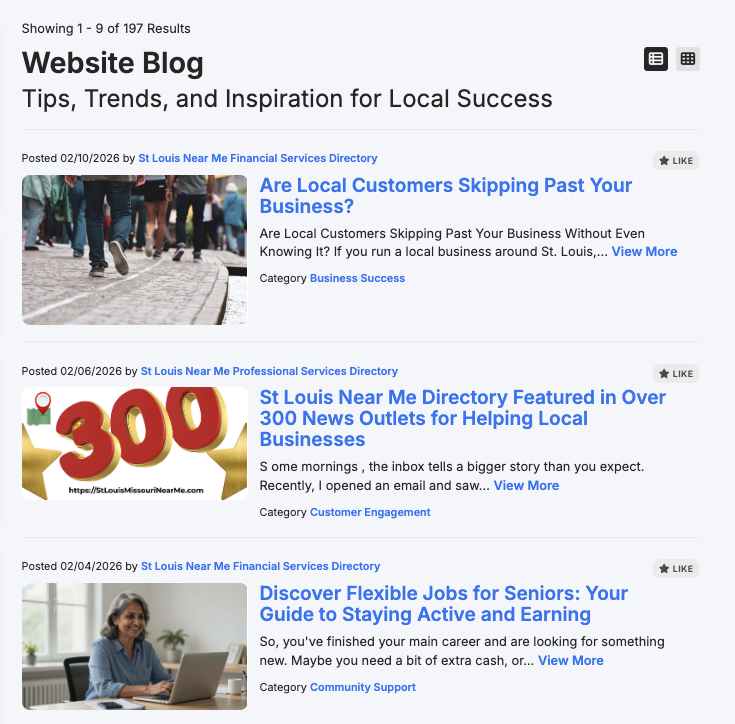This screenshot has height=724, width=735.
Task: Click View More on the local customers excerpt
Action: point(644,252)
